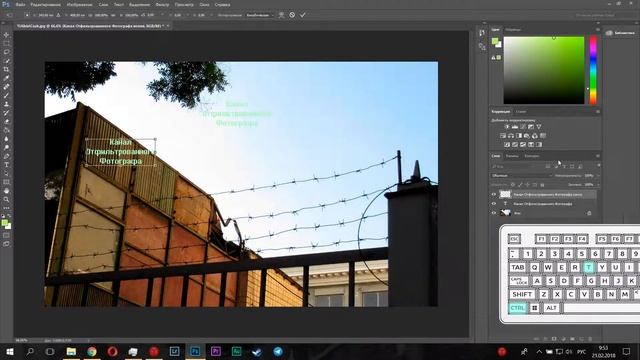Cancel the transform in options bar

pos(292,15)
